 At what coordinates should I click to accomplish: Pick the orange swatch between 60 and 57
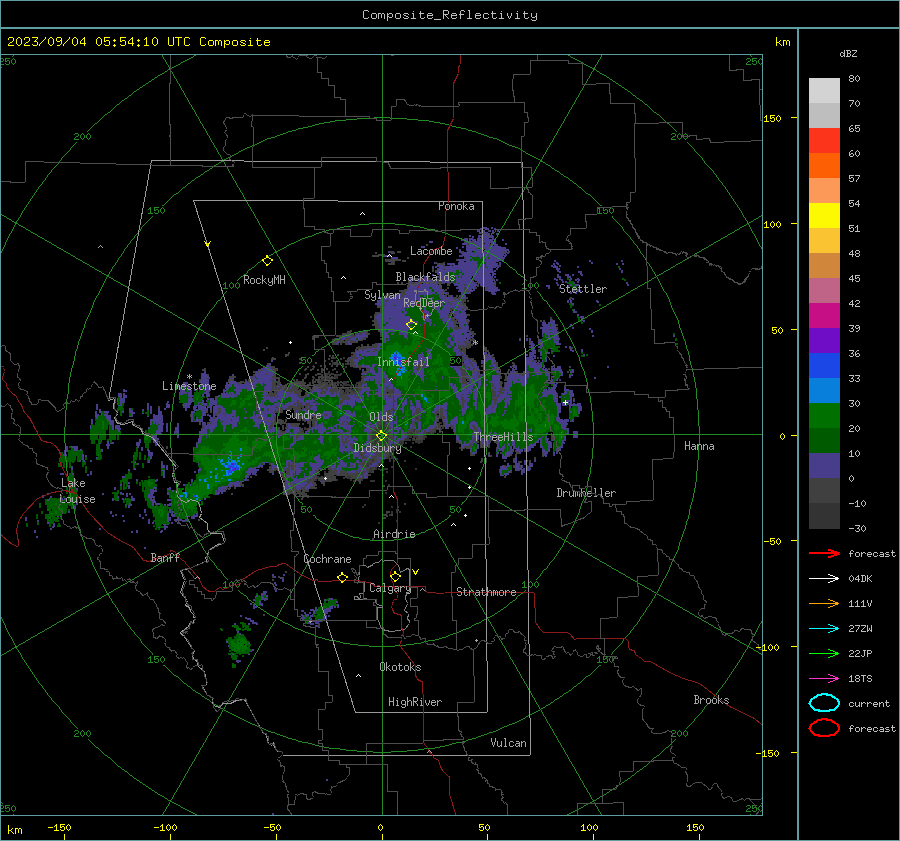[x=824, y=166]
